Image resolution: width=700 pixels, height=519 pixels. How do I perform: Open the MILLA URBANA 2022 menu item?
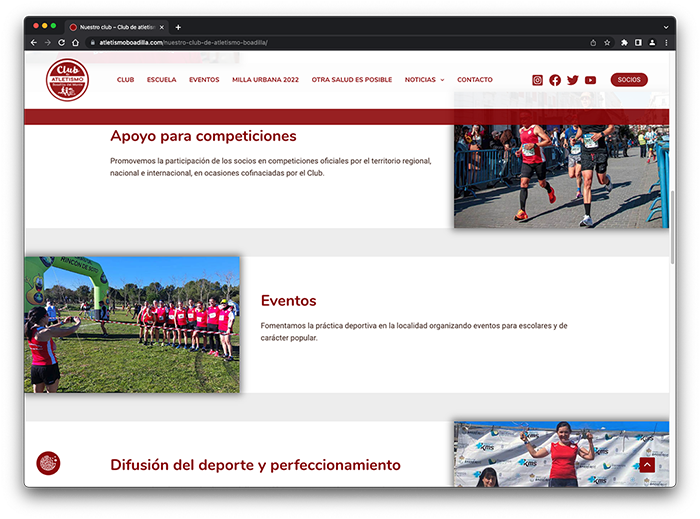[x=265, y=79]
